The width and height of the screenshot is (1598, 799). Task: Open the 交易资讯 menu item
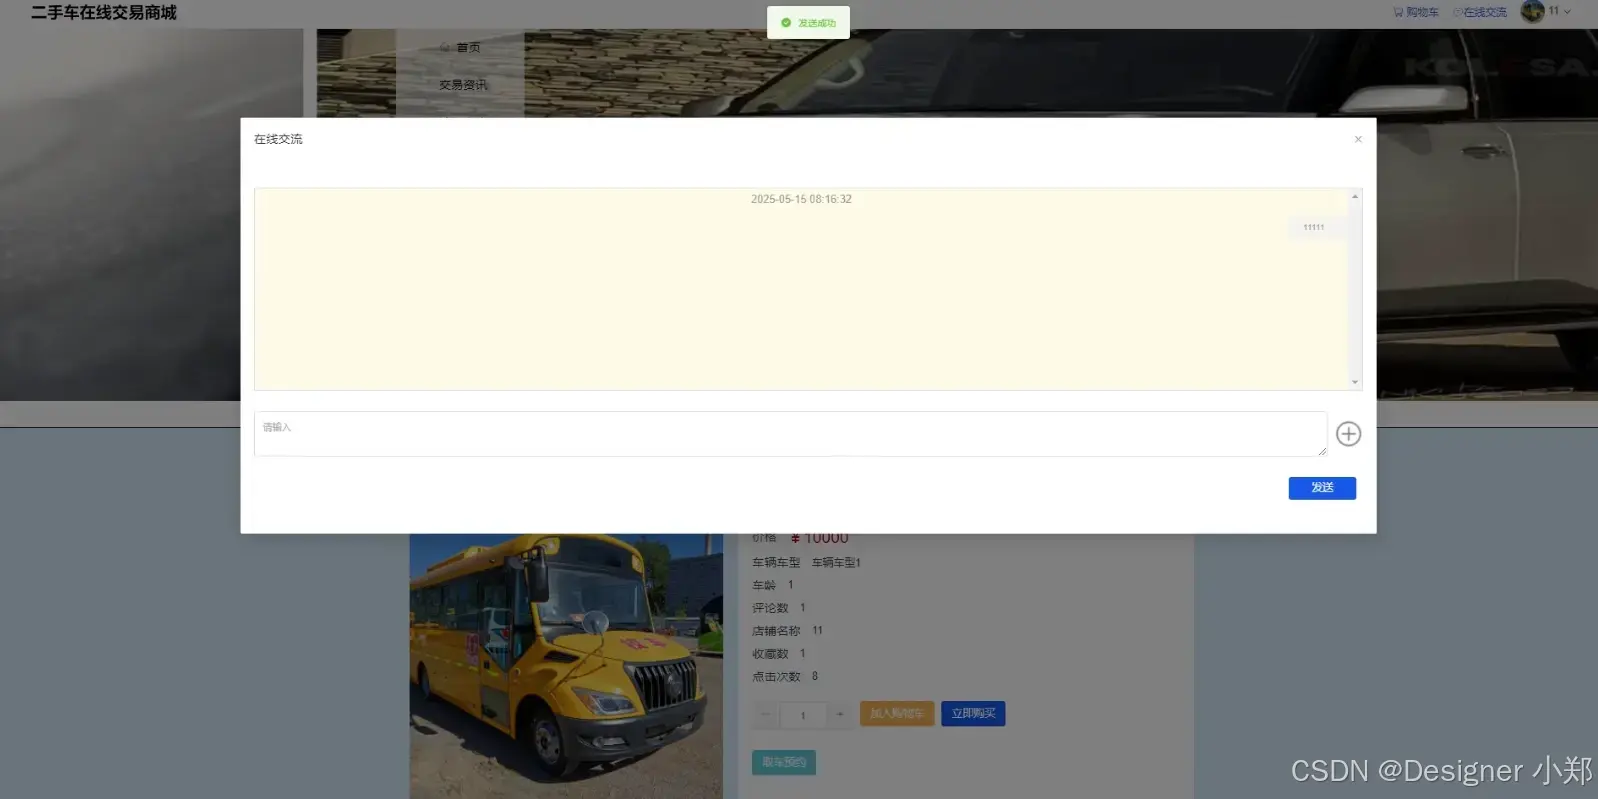click(x=463, y=85)
